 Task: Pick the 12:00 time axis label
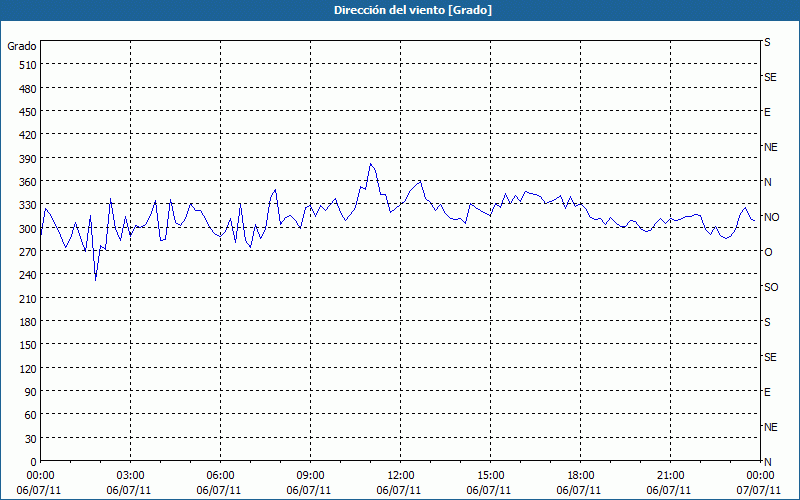(400, 475)
